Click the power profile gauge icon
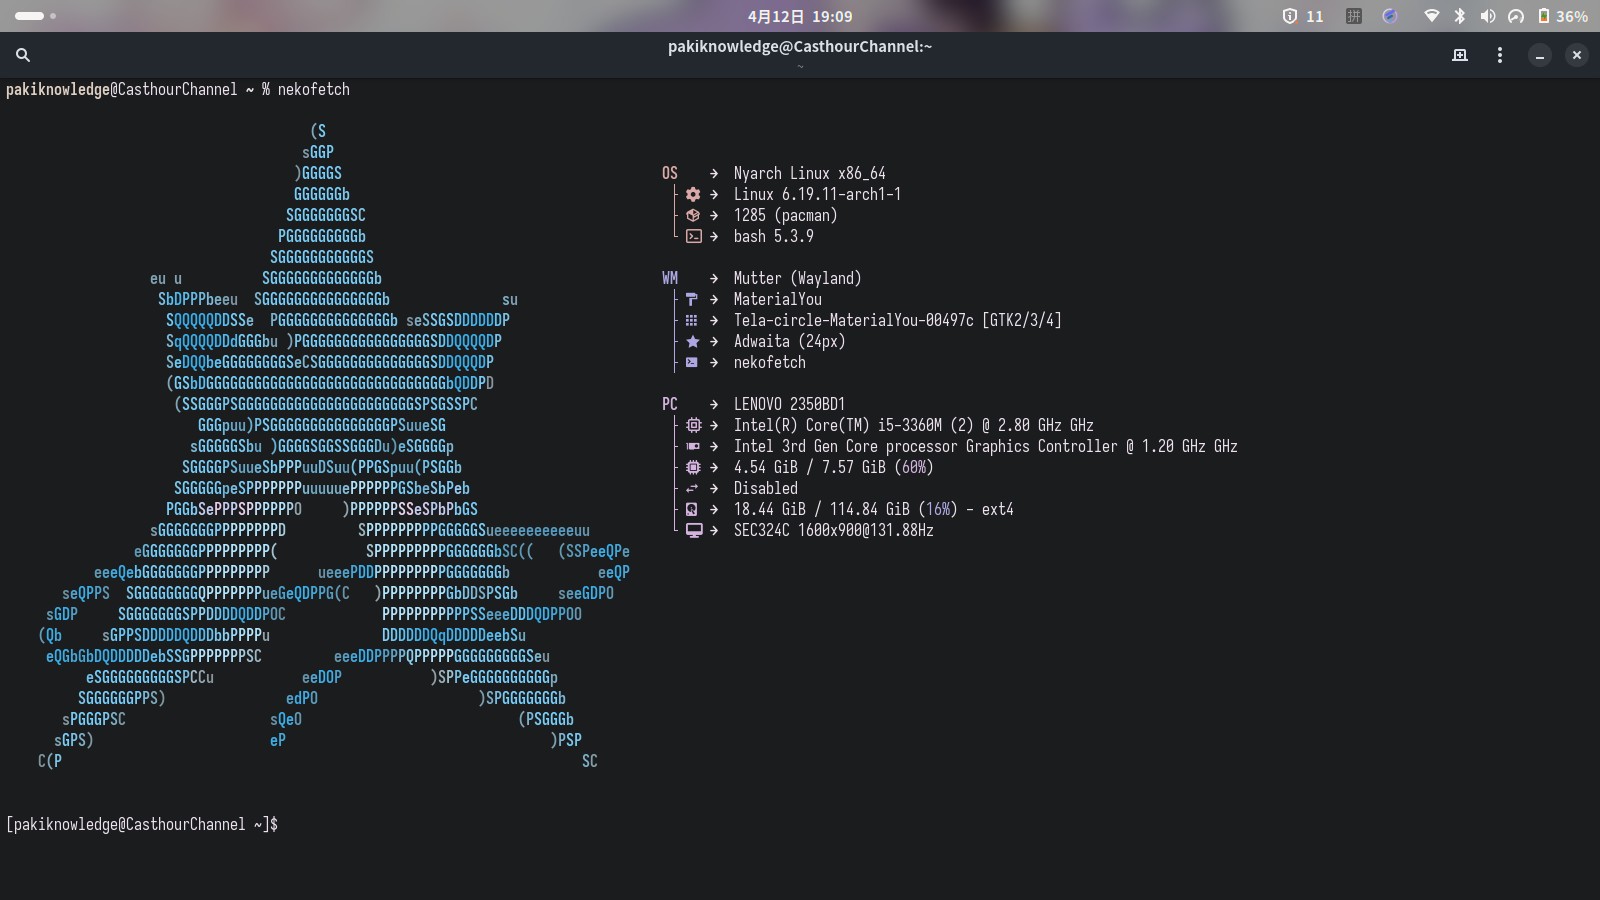 point(1516,16)
